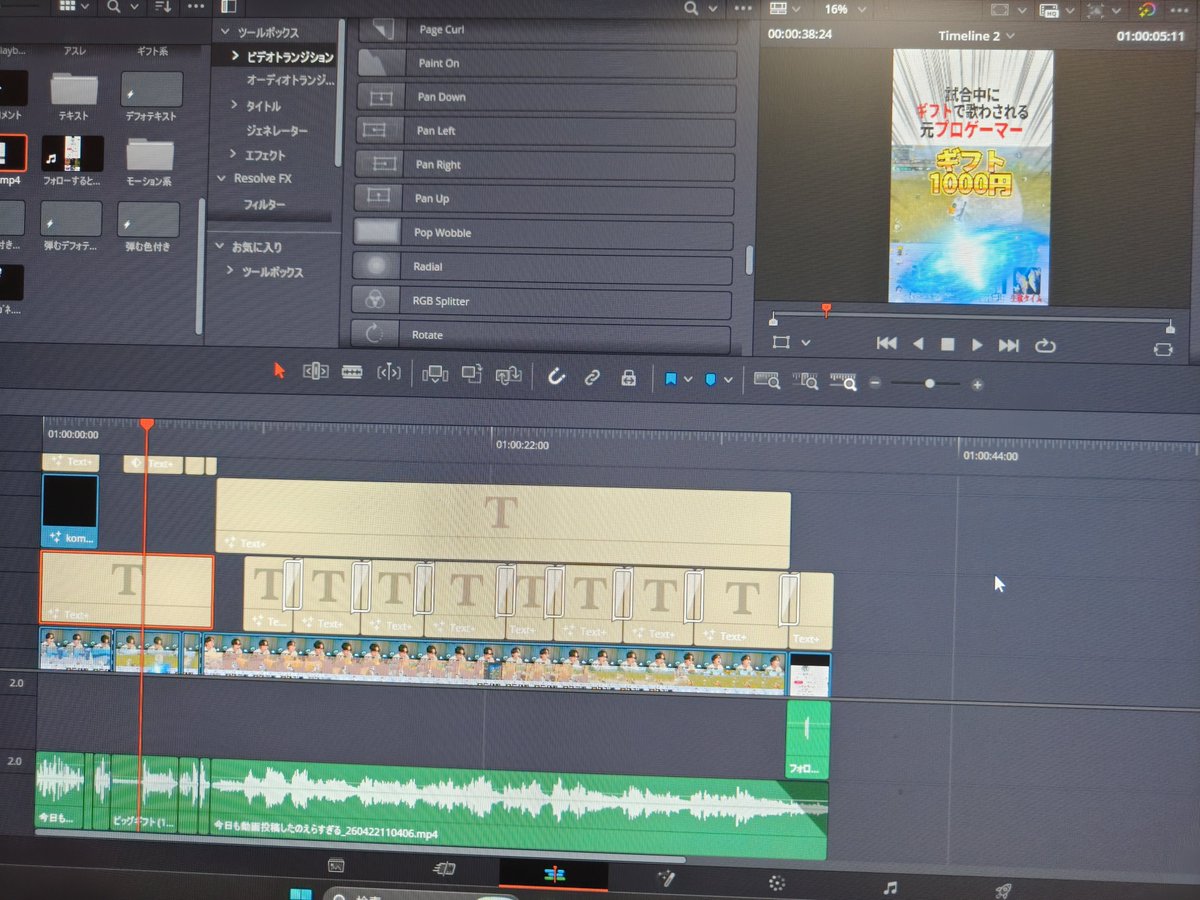Image resolution: width=1200 pixels, height=900 pixels.
Task: Open the media pool three-dots options menu
Action: click(x=196, y=7)
